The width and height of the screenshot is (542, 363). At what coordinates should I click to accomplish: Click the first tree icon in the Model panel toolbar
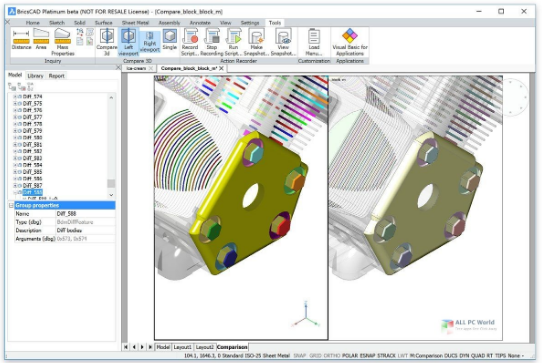click(12, 87)
